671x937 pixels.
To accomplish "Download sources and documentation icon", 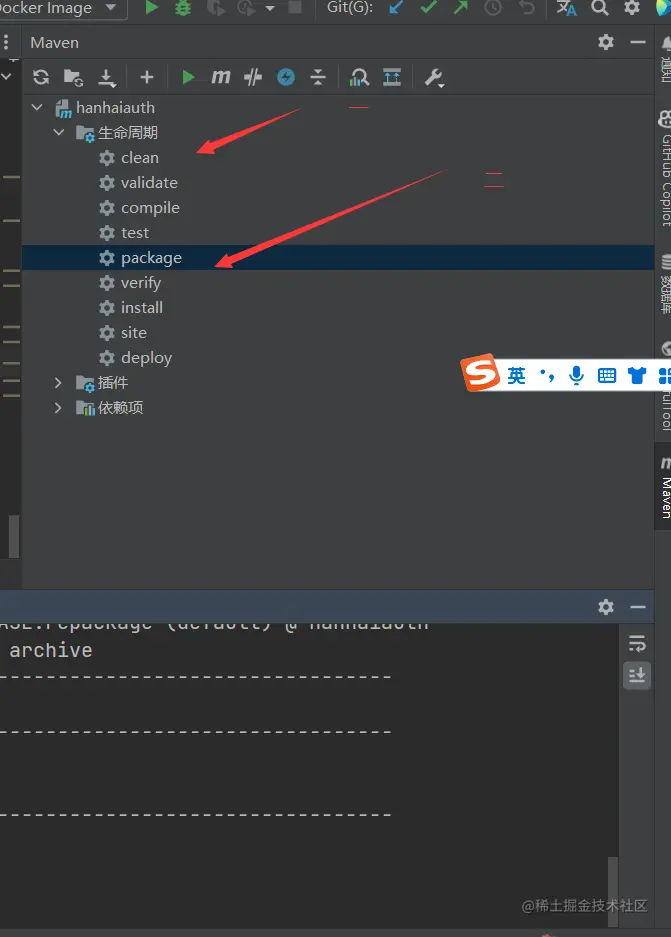I will 106,78.
